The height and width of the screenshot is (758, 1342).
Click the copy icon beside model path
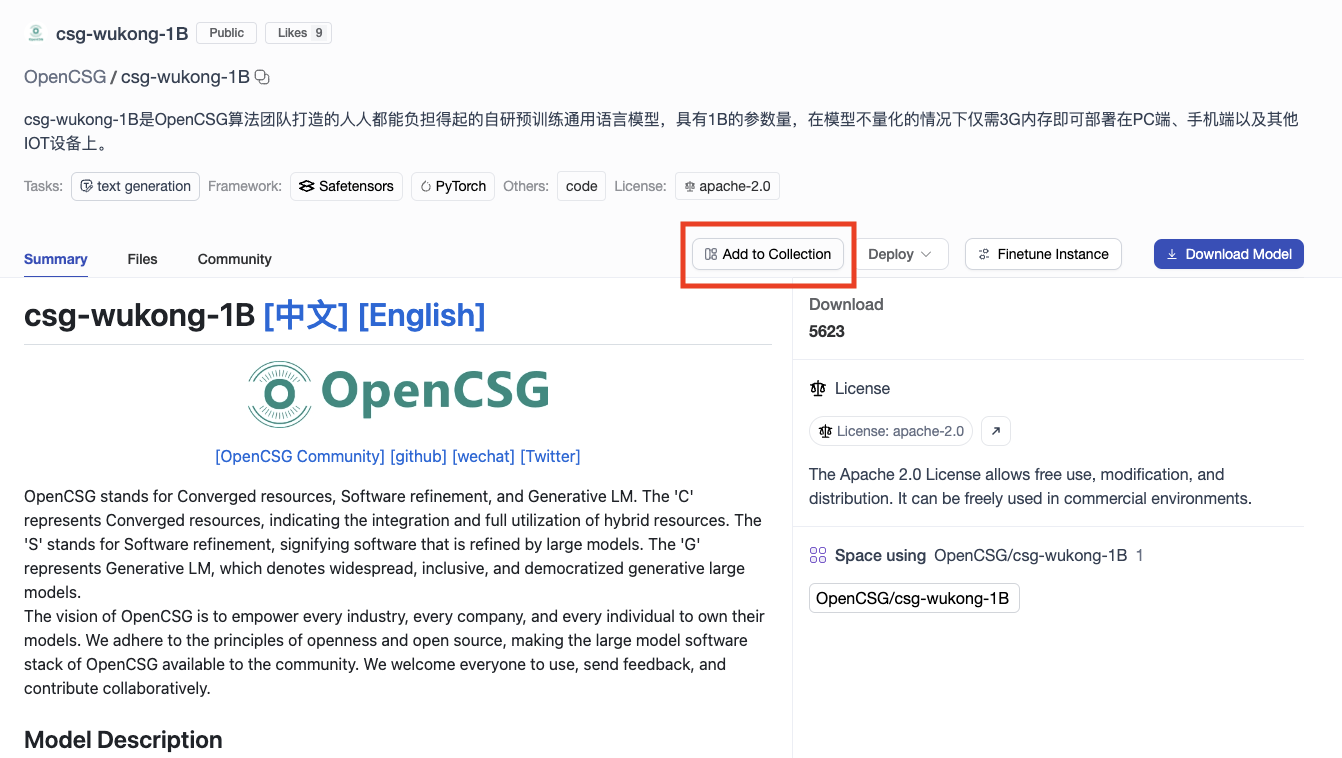(x=263, y=77)
